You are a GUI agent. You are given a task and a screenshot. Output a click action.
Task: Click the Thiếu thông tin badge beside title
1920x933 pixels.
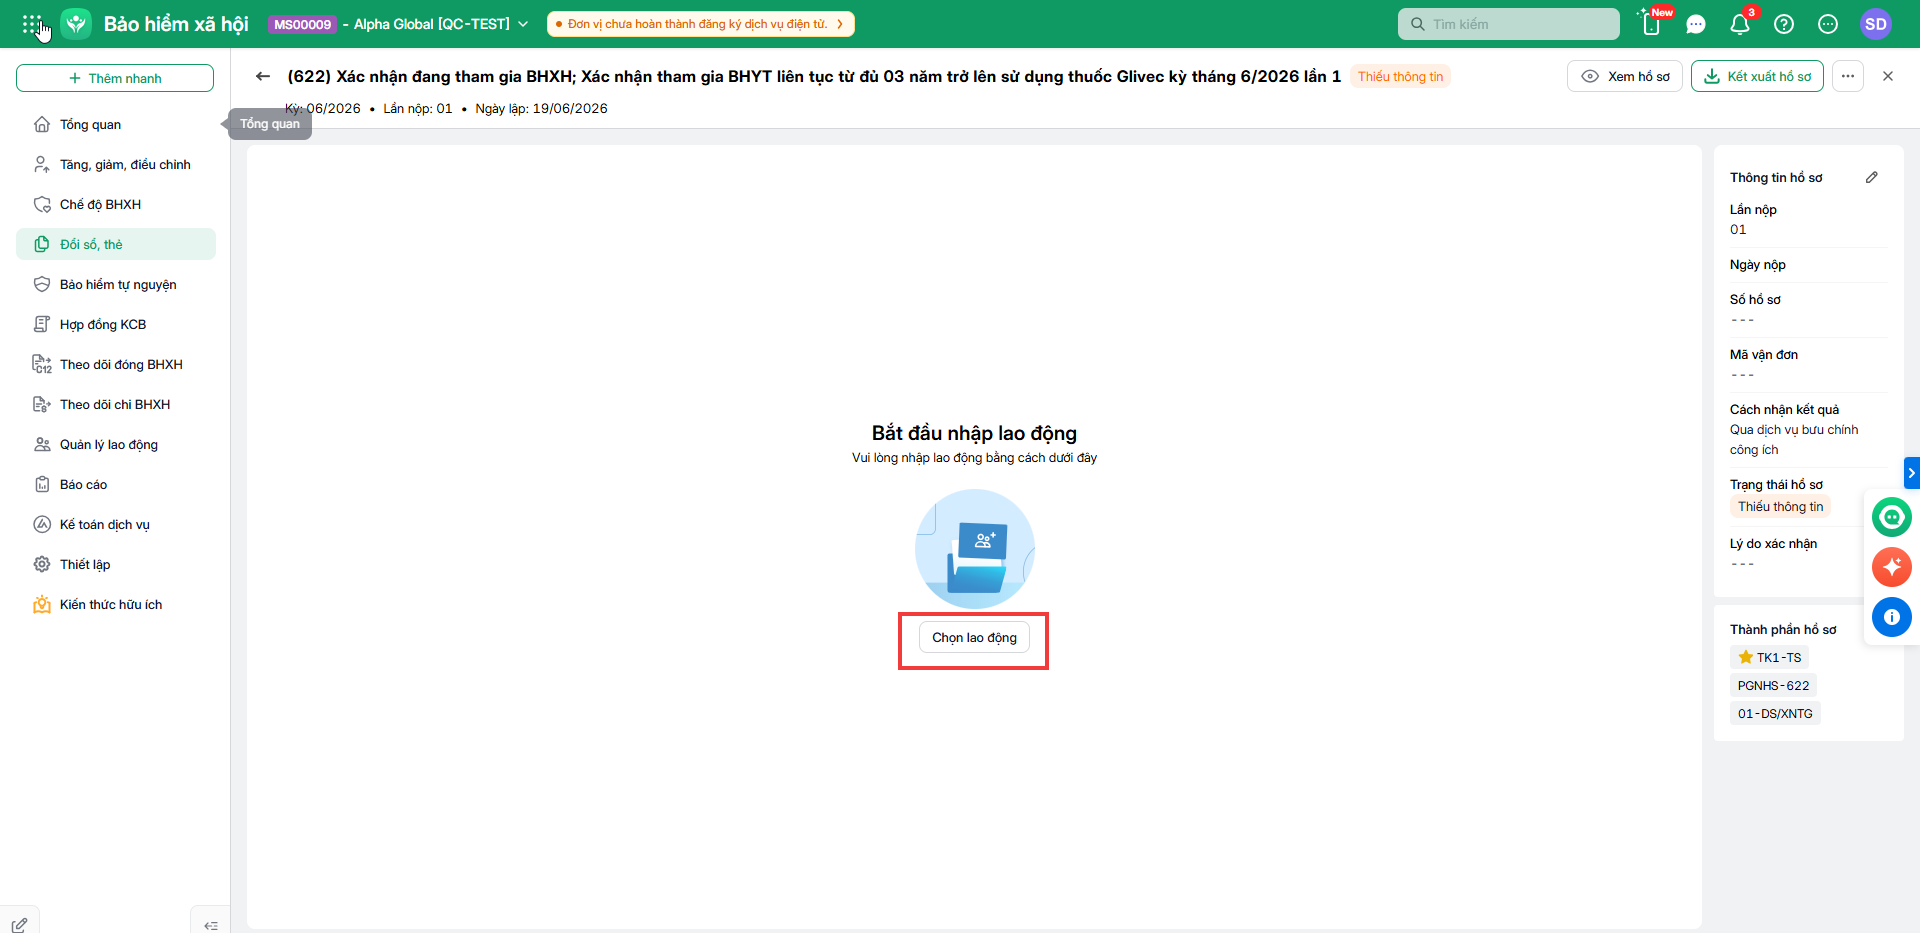pos(1400,76)
